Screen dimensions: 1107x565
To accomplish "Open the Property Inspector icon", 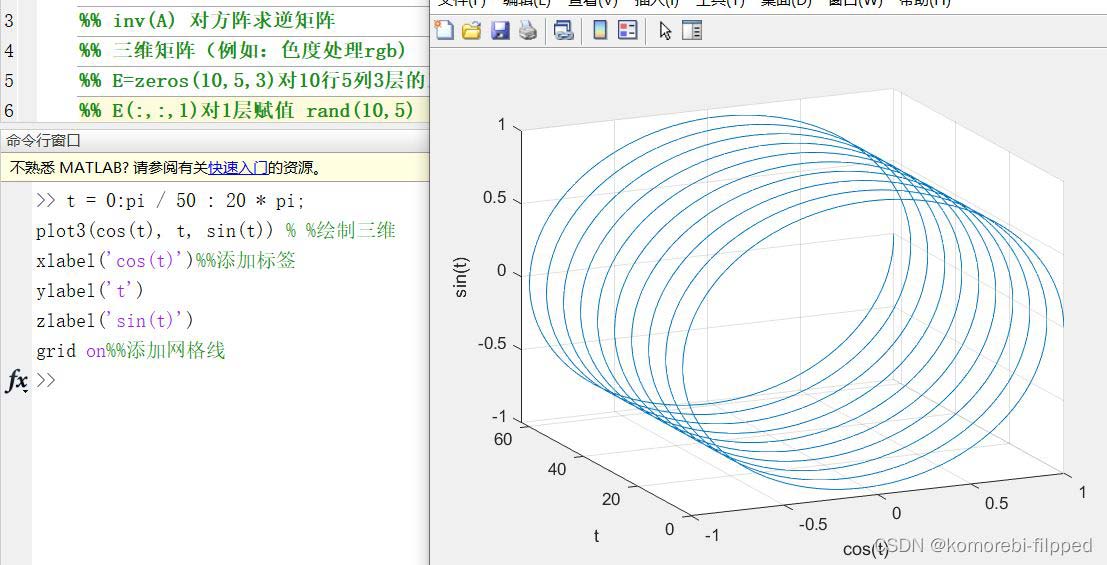I will 692,31.
